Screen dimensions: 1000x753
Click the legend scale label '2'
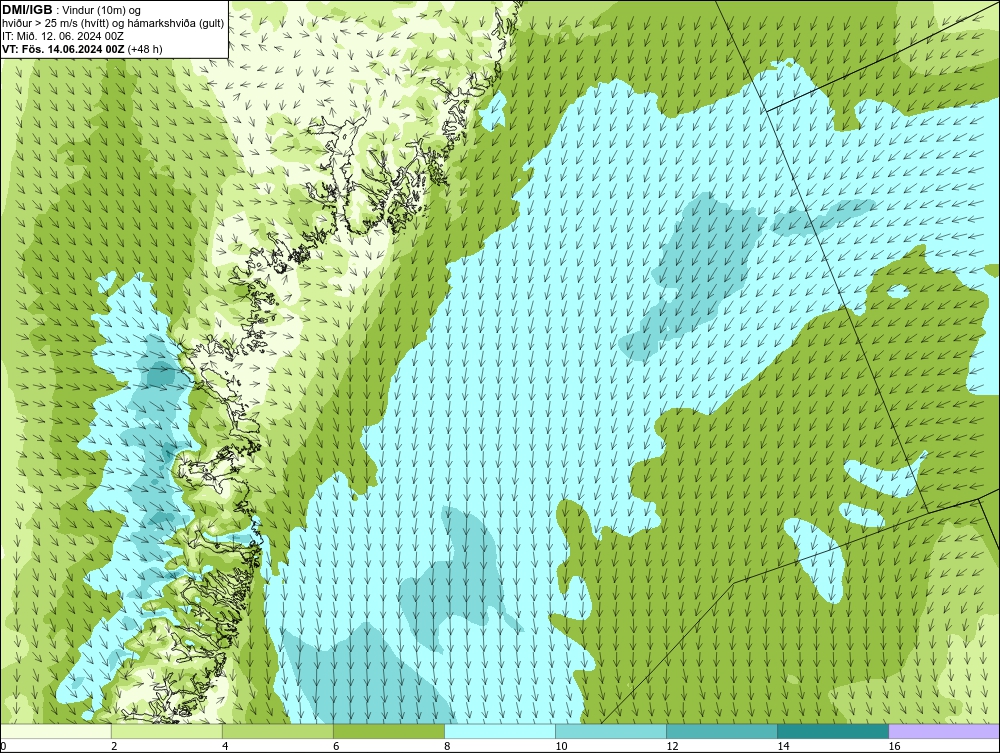[114, 746]
